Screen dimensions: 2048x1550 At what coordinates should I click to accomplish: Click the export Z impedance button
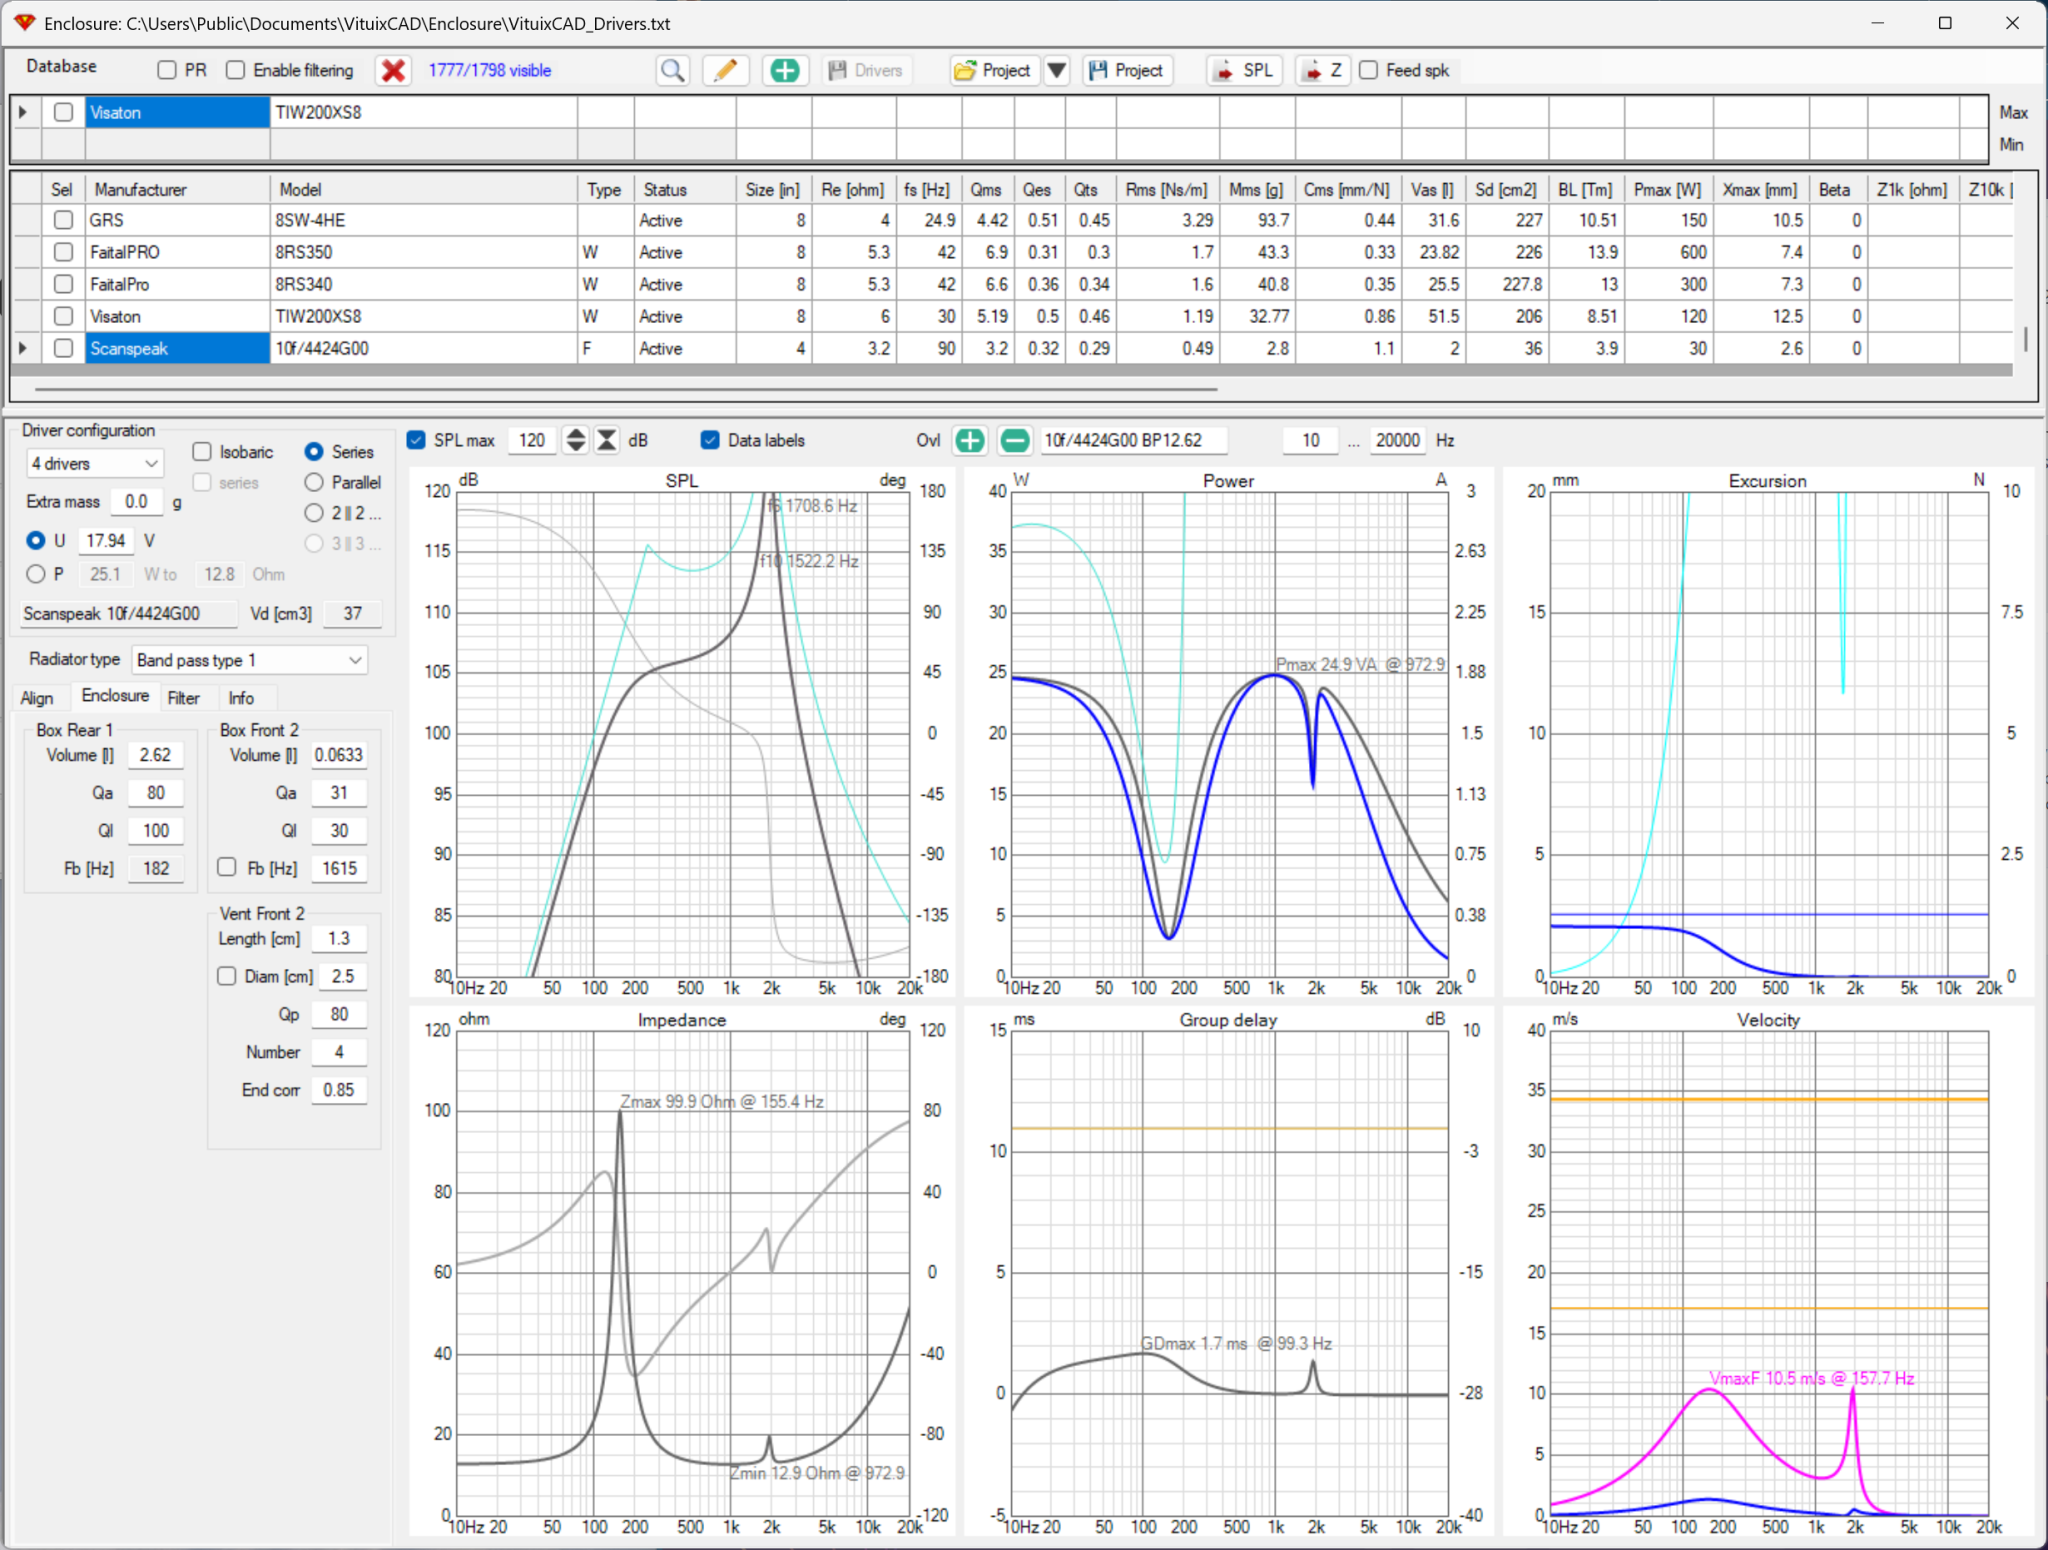[x=1322, y=70]
